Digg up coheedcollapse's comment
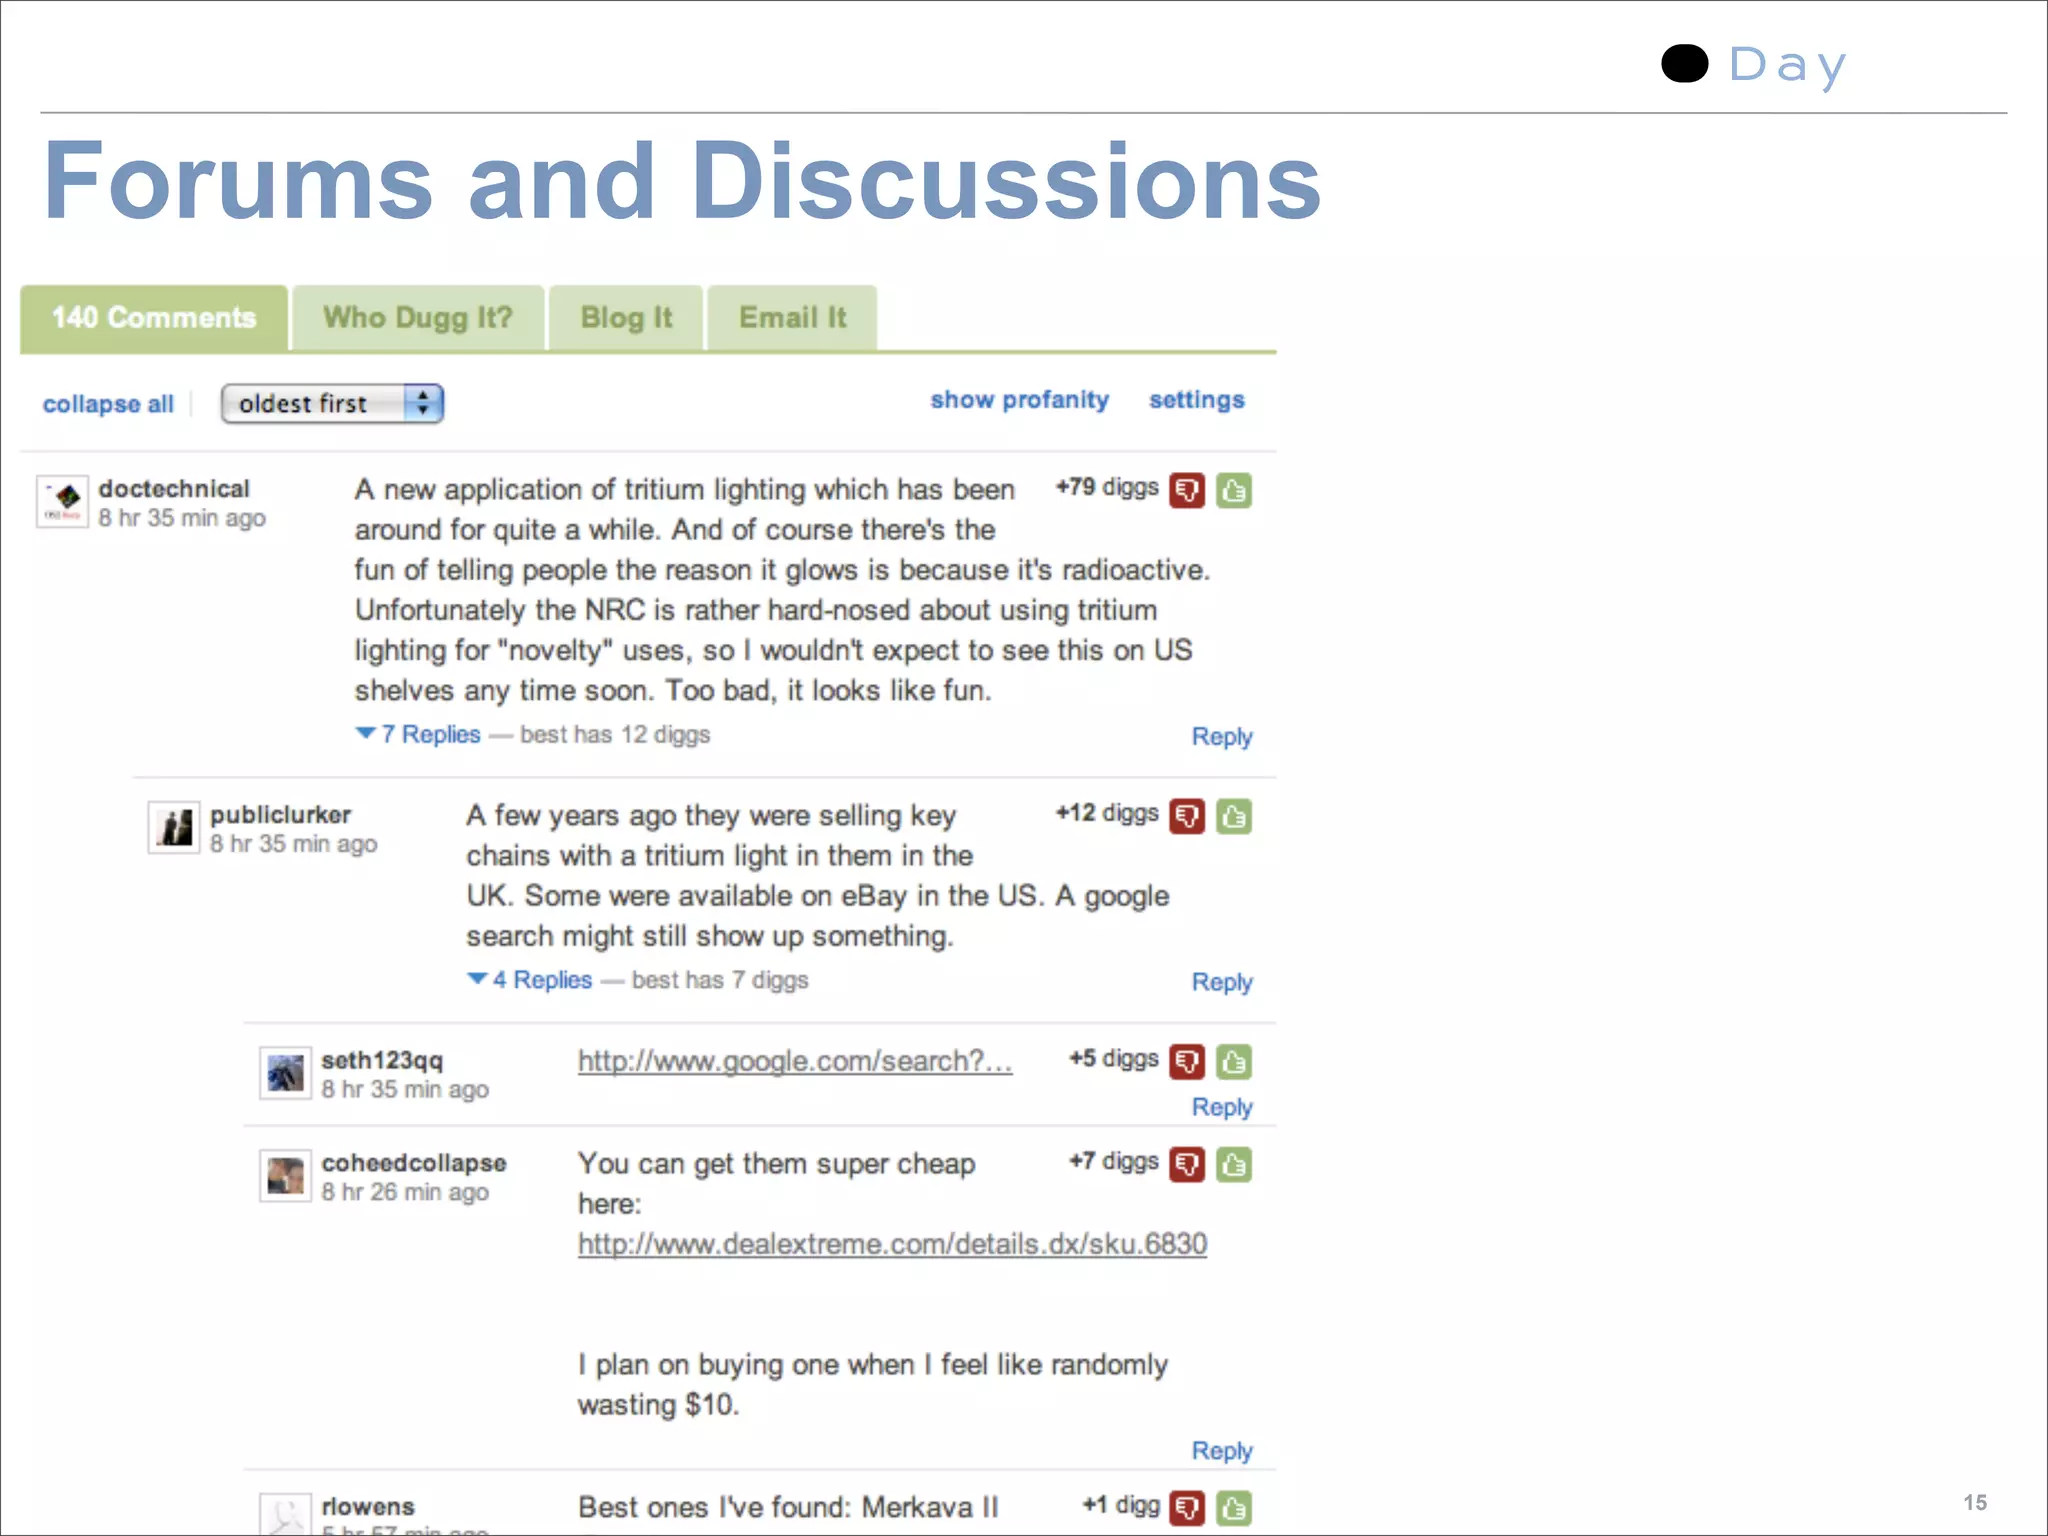Image resolution: width=2048 pixels, height=1536 pixels. click(1234, 1165)
